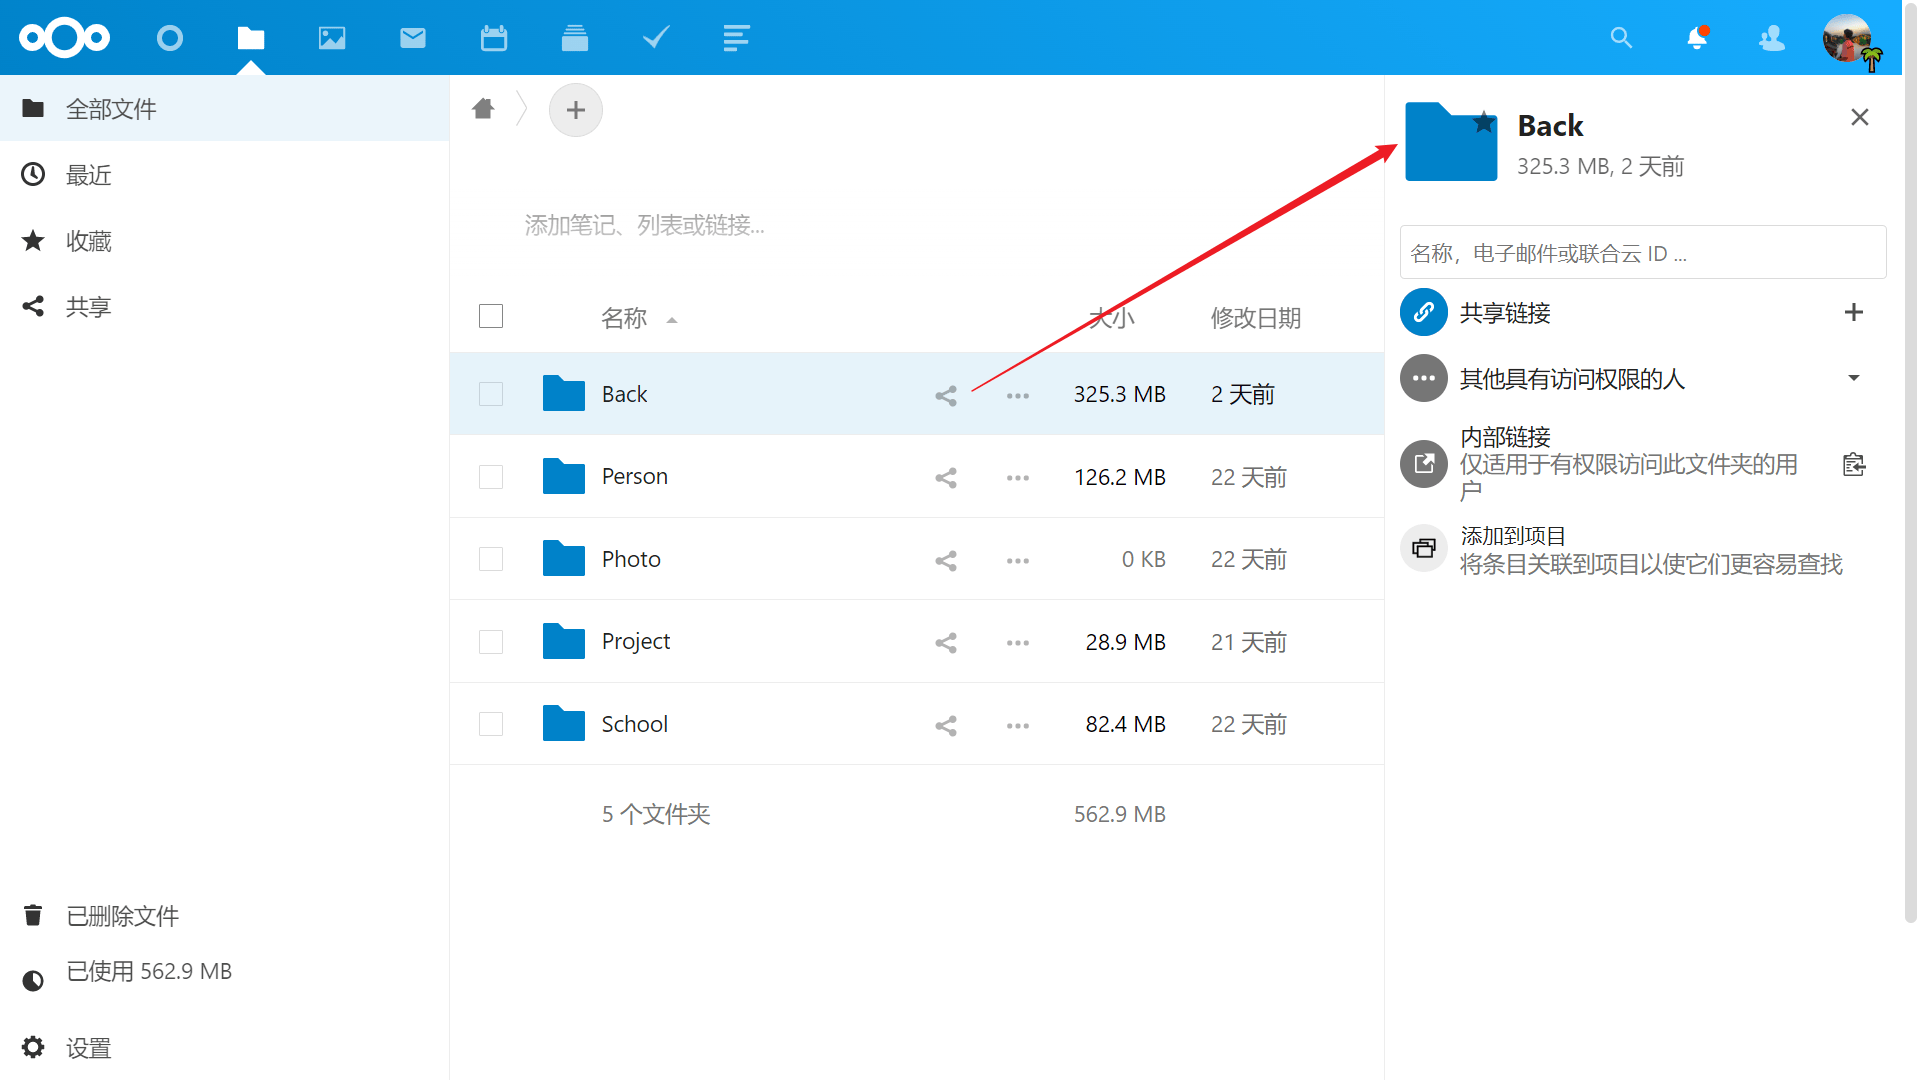This screenshot has width=1920, height=1080.
Task: Toggle the select-all checkbox in header
Action: 491,317
